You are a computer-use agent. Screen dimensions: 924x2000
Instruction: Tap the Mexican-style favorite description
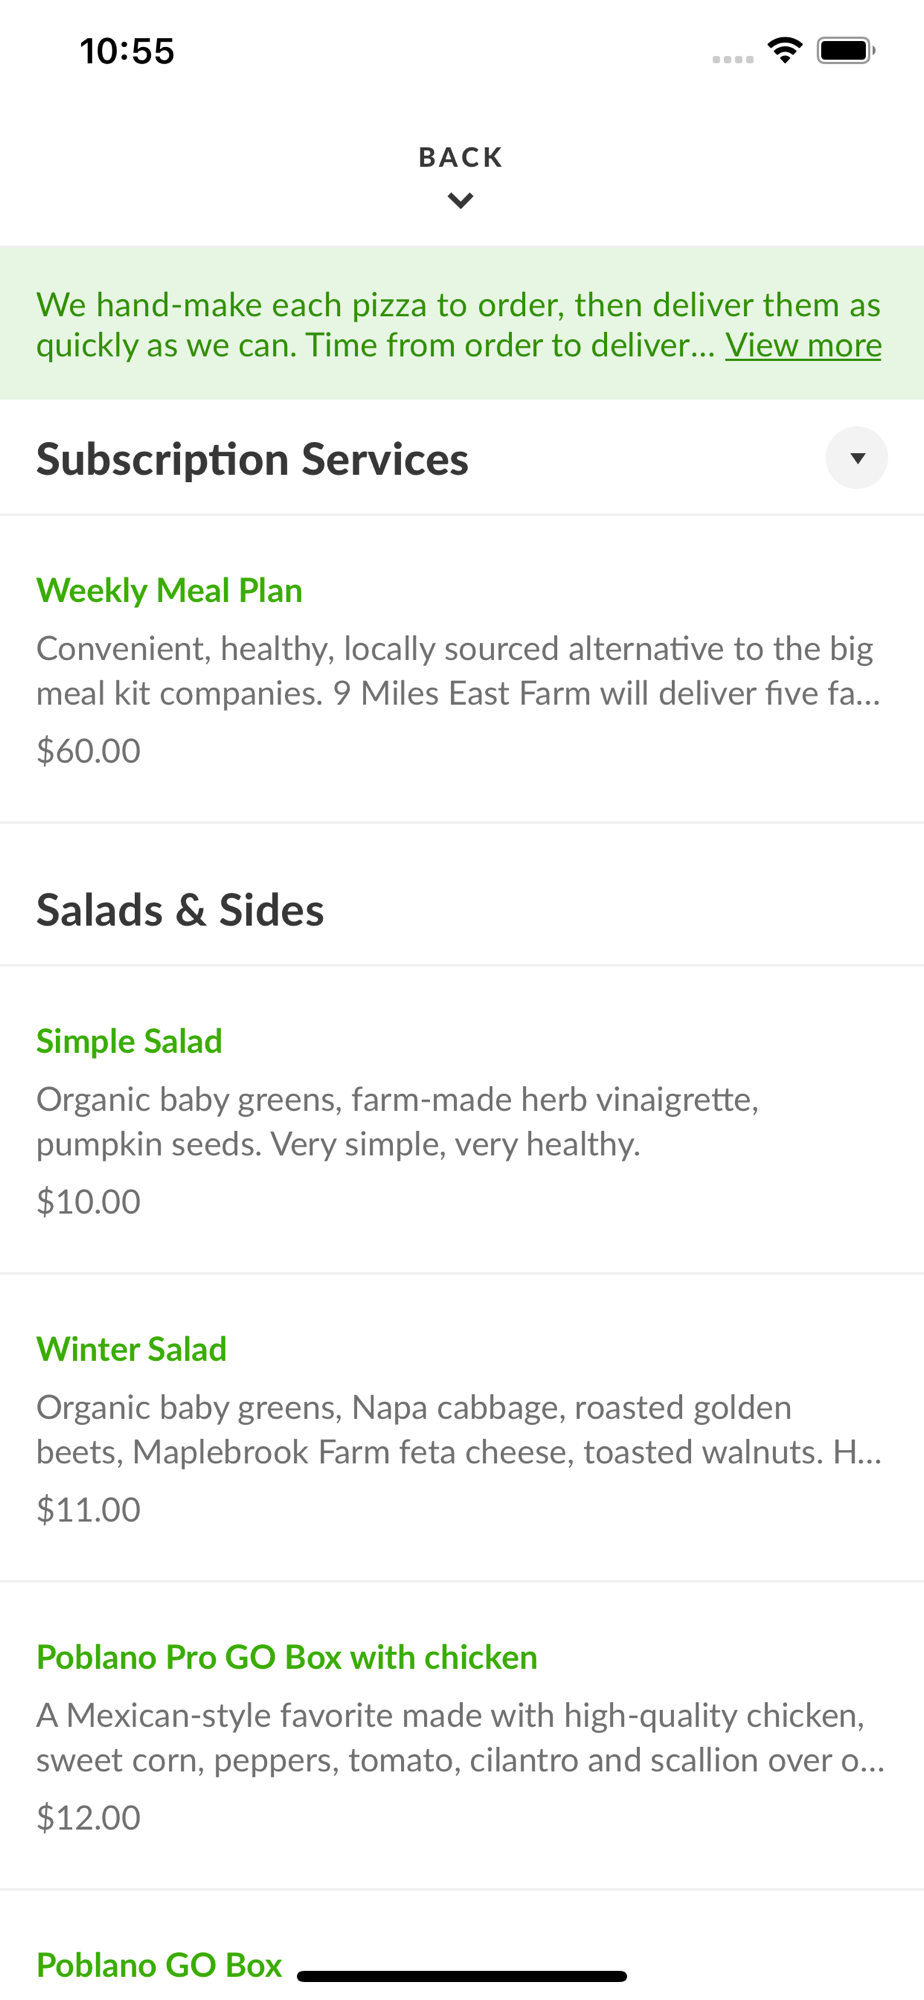(x=458, y=1737)
